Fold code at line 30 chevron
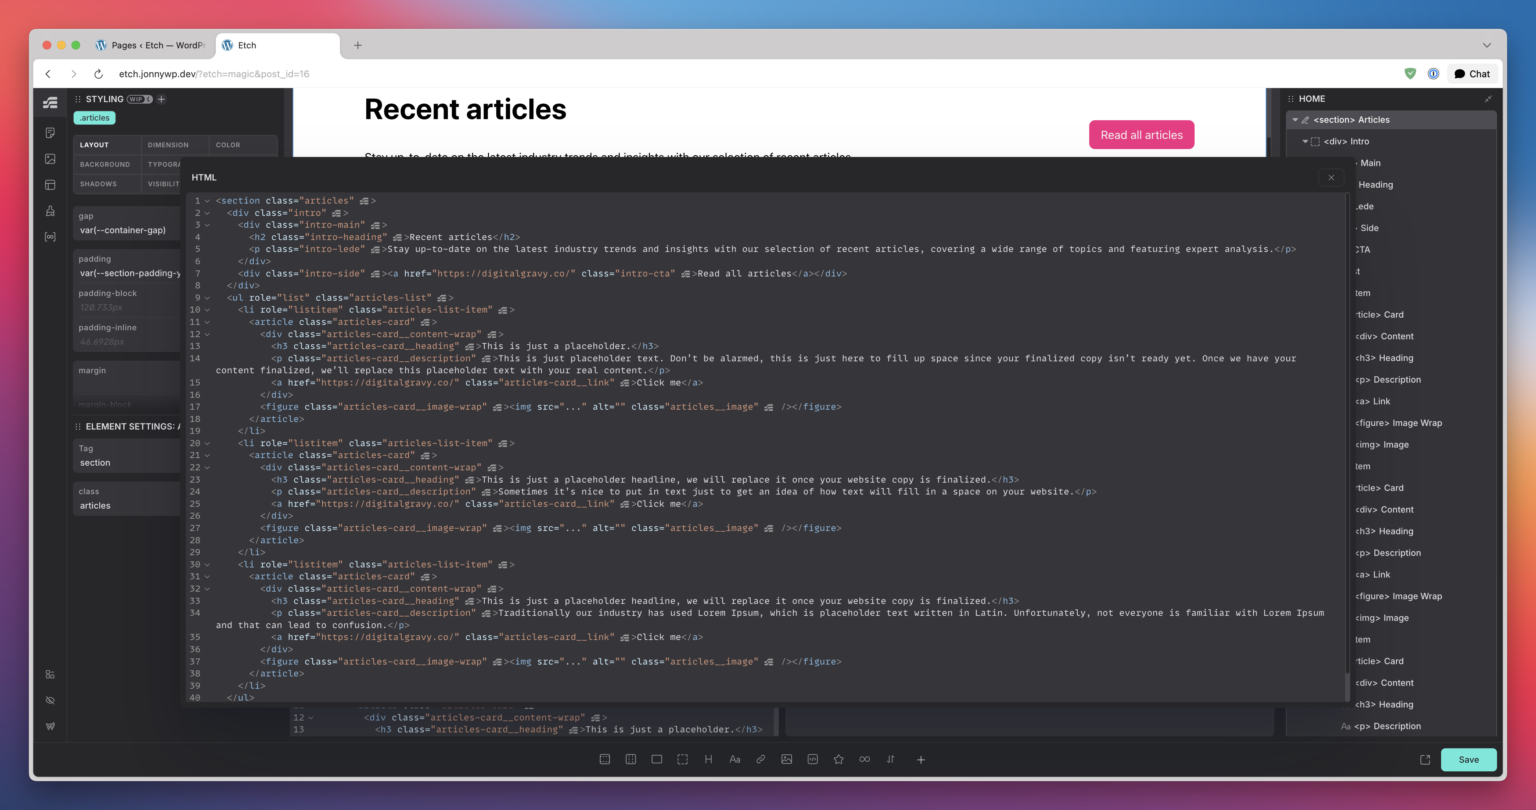 coord(207,564)
